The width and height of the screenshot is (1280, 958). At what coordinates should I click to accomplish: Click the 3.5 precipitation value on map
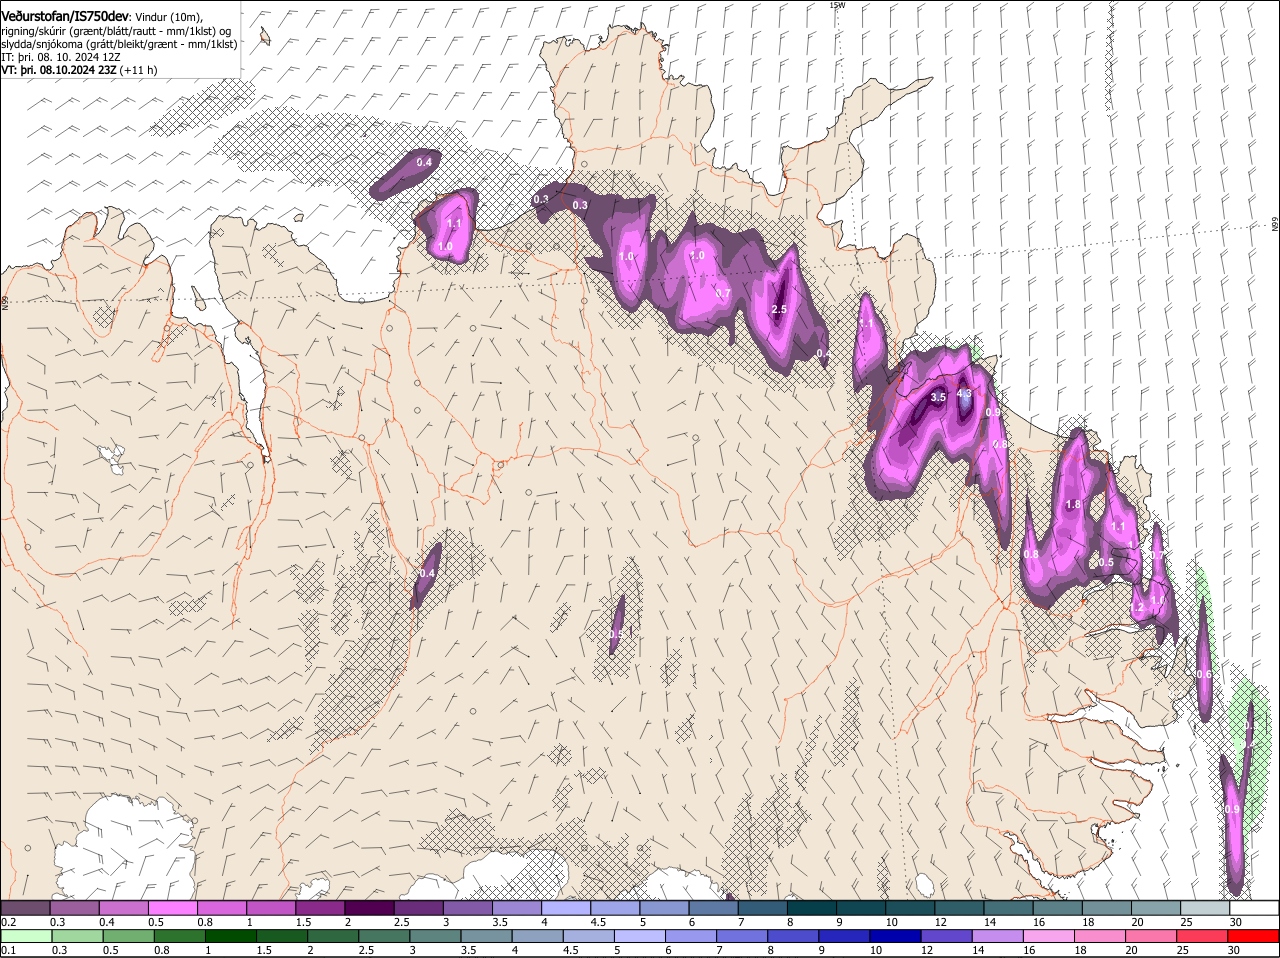(938, 397)
